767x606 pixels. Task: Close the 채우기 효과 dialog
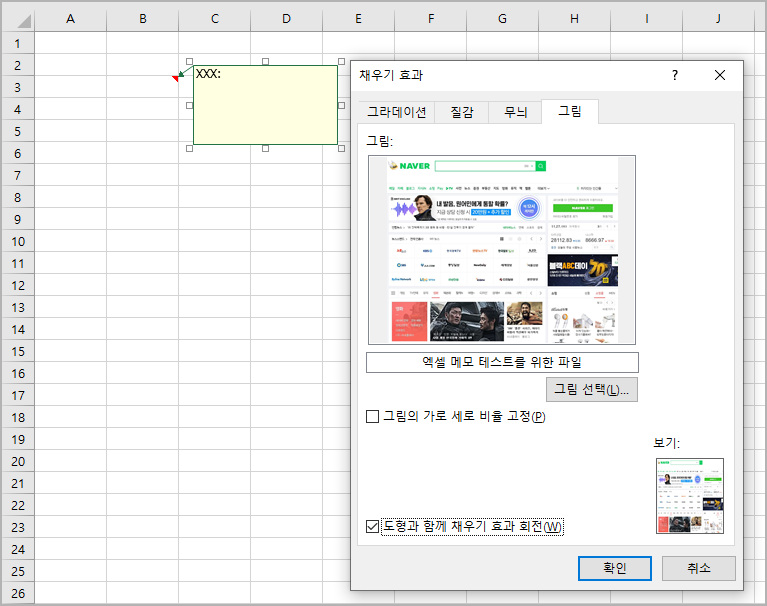[720, 75]
